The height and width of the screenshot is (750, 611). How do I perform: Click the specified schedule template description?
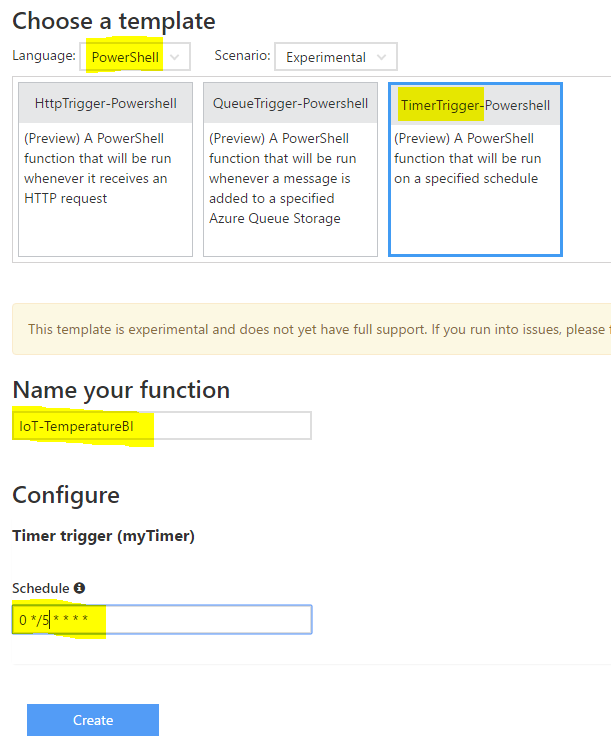468,158
